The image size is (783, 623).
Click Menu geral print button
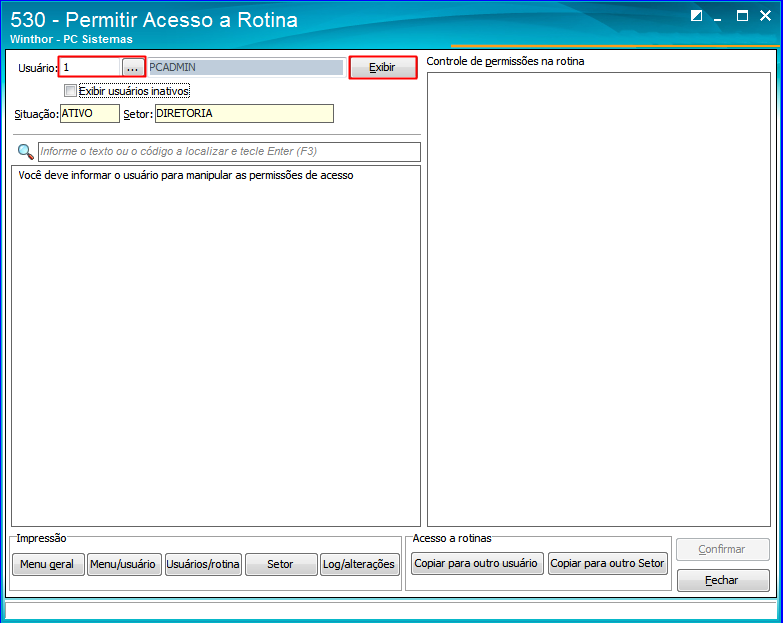[x=47, y=564]
